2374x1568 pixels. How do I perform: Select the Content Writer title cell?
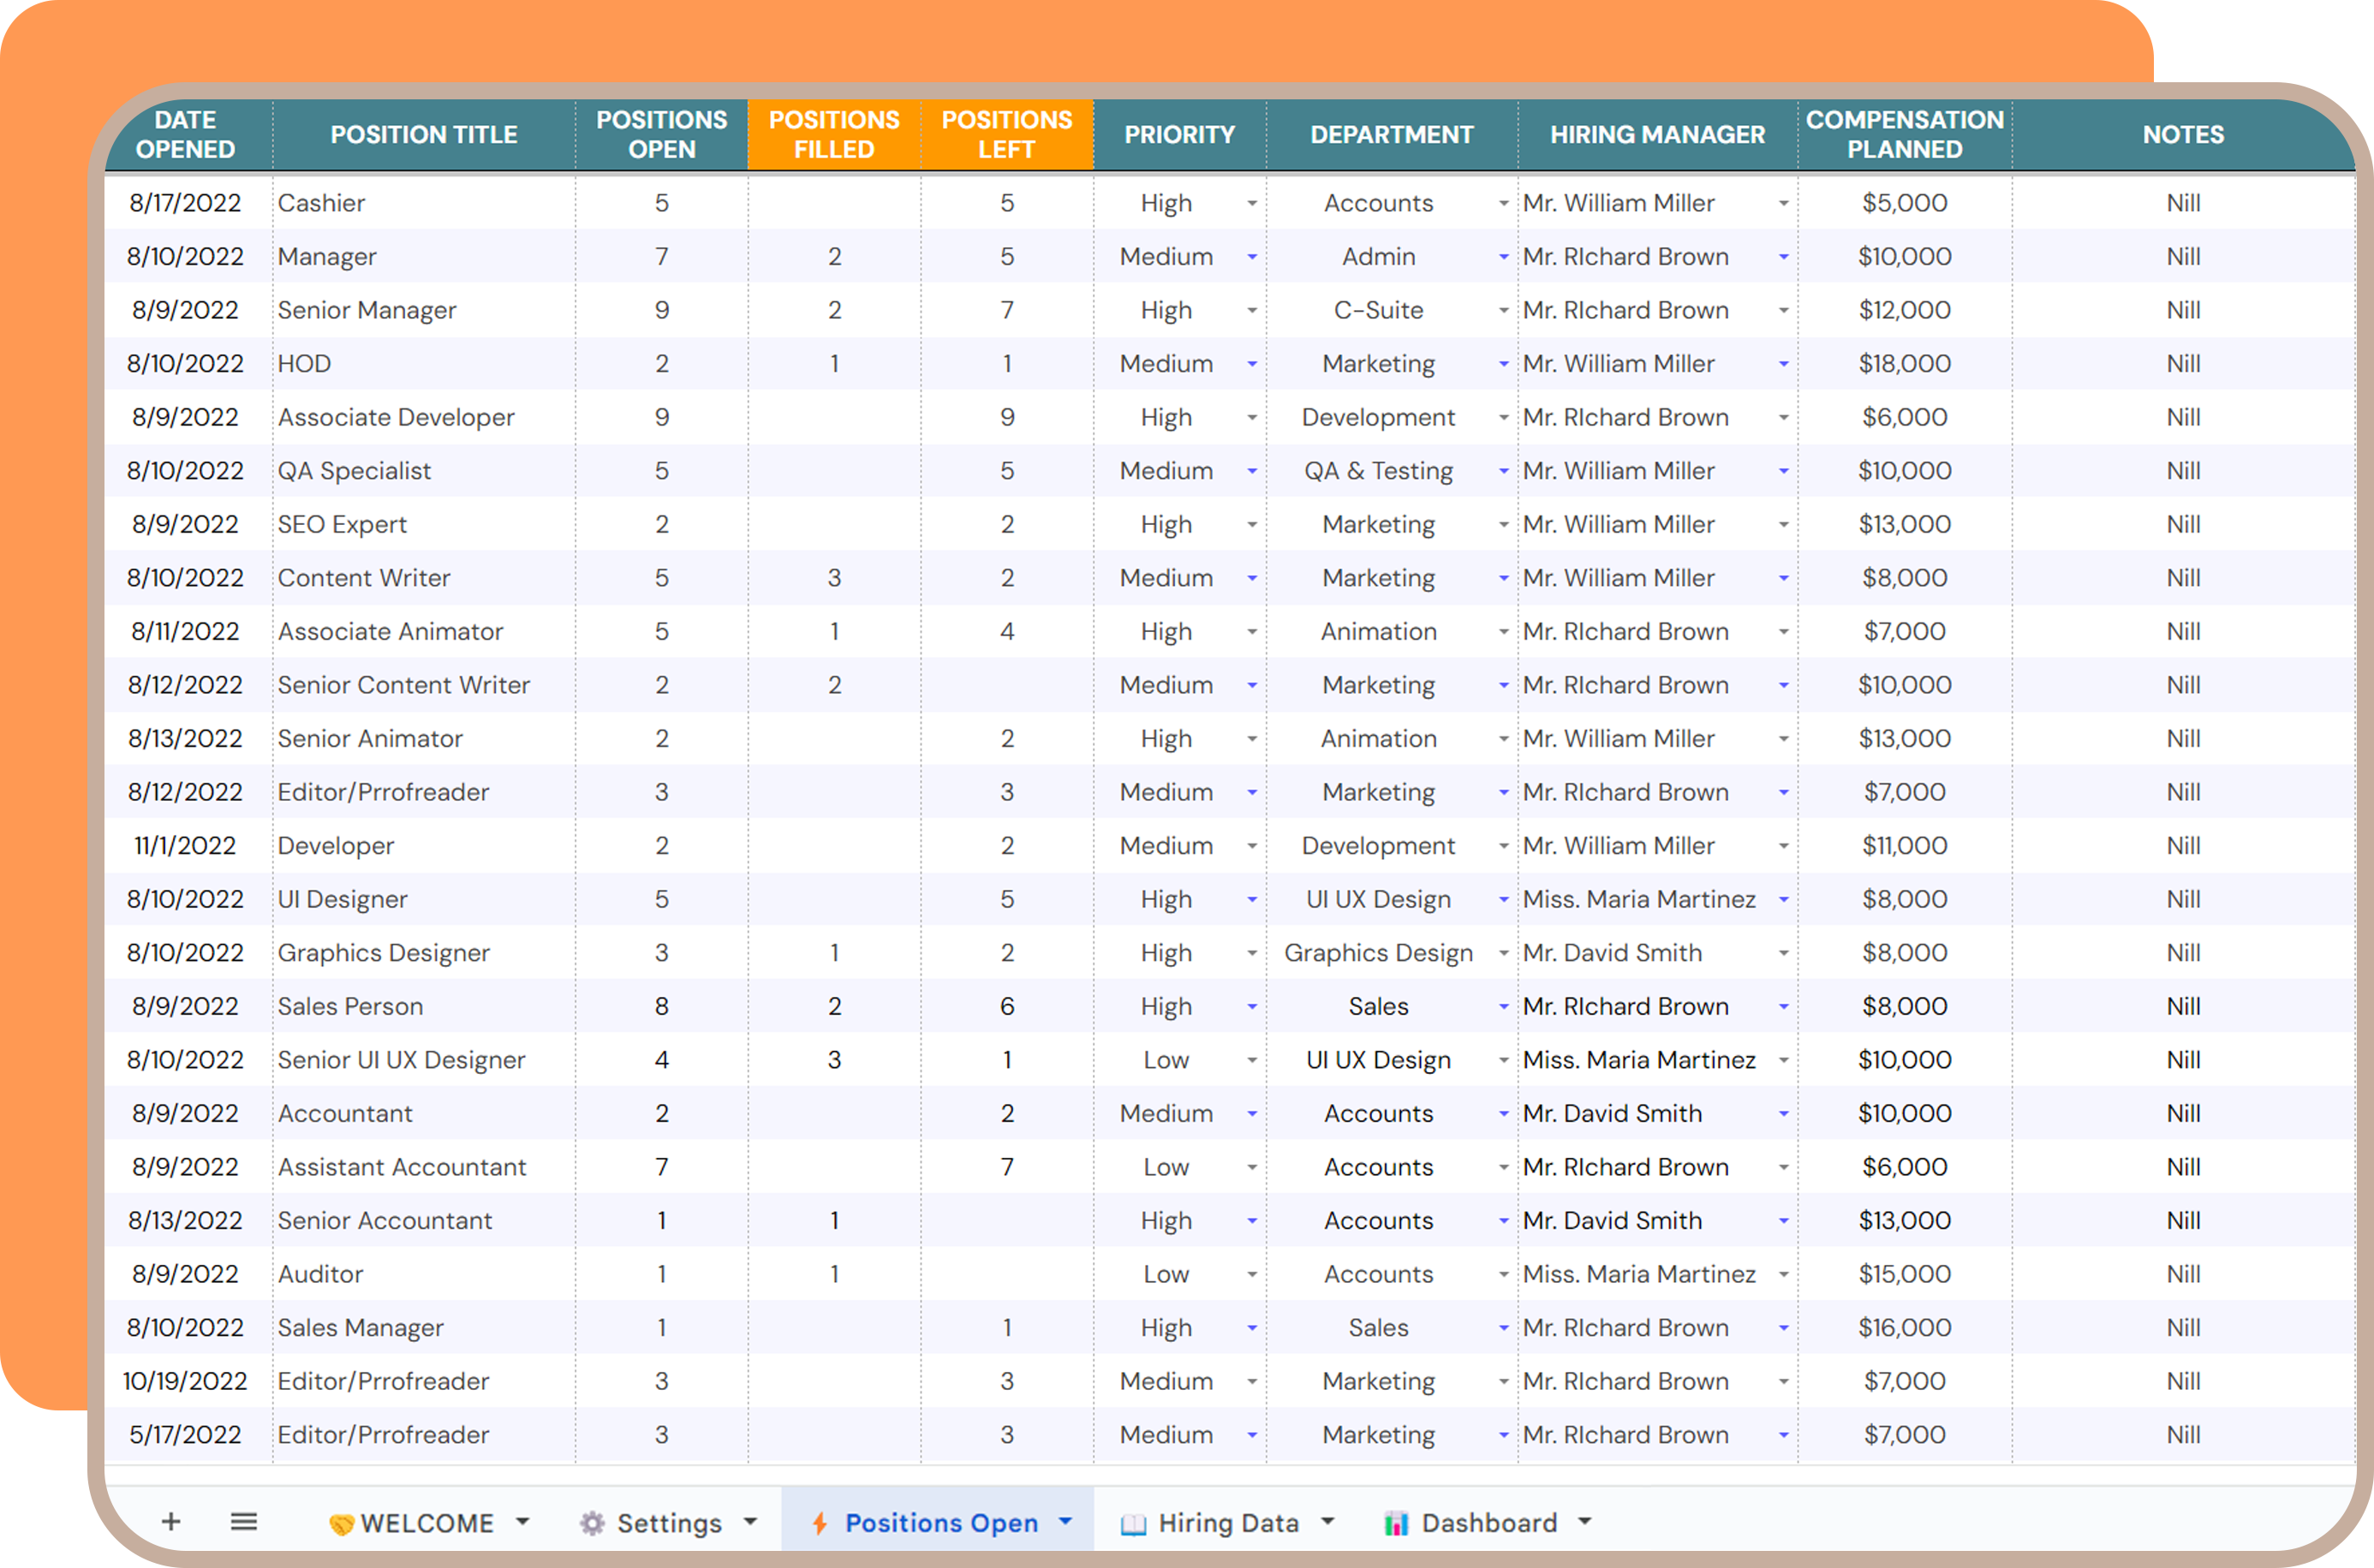424,578
